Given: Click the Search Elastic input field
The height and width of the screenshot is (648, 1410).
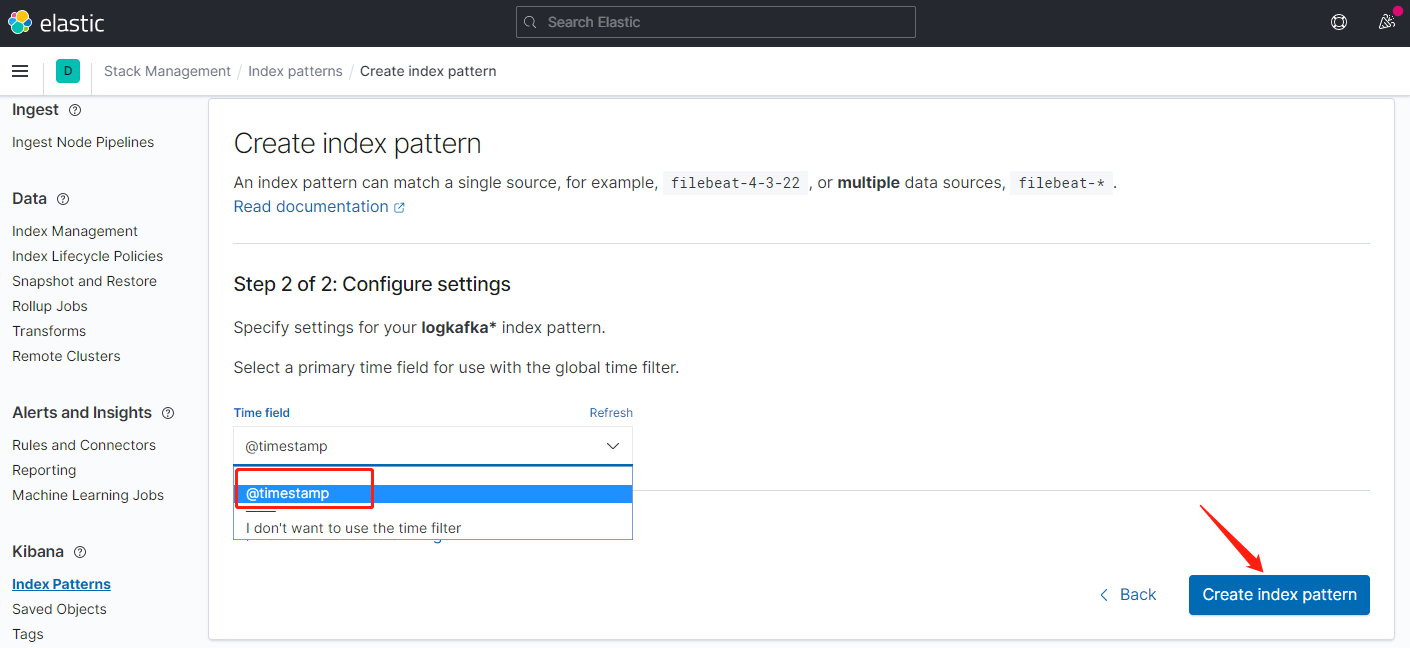Looking at the screenshot, I should (715, 22).
